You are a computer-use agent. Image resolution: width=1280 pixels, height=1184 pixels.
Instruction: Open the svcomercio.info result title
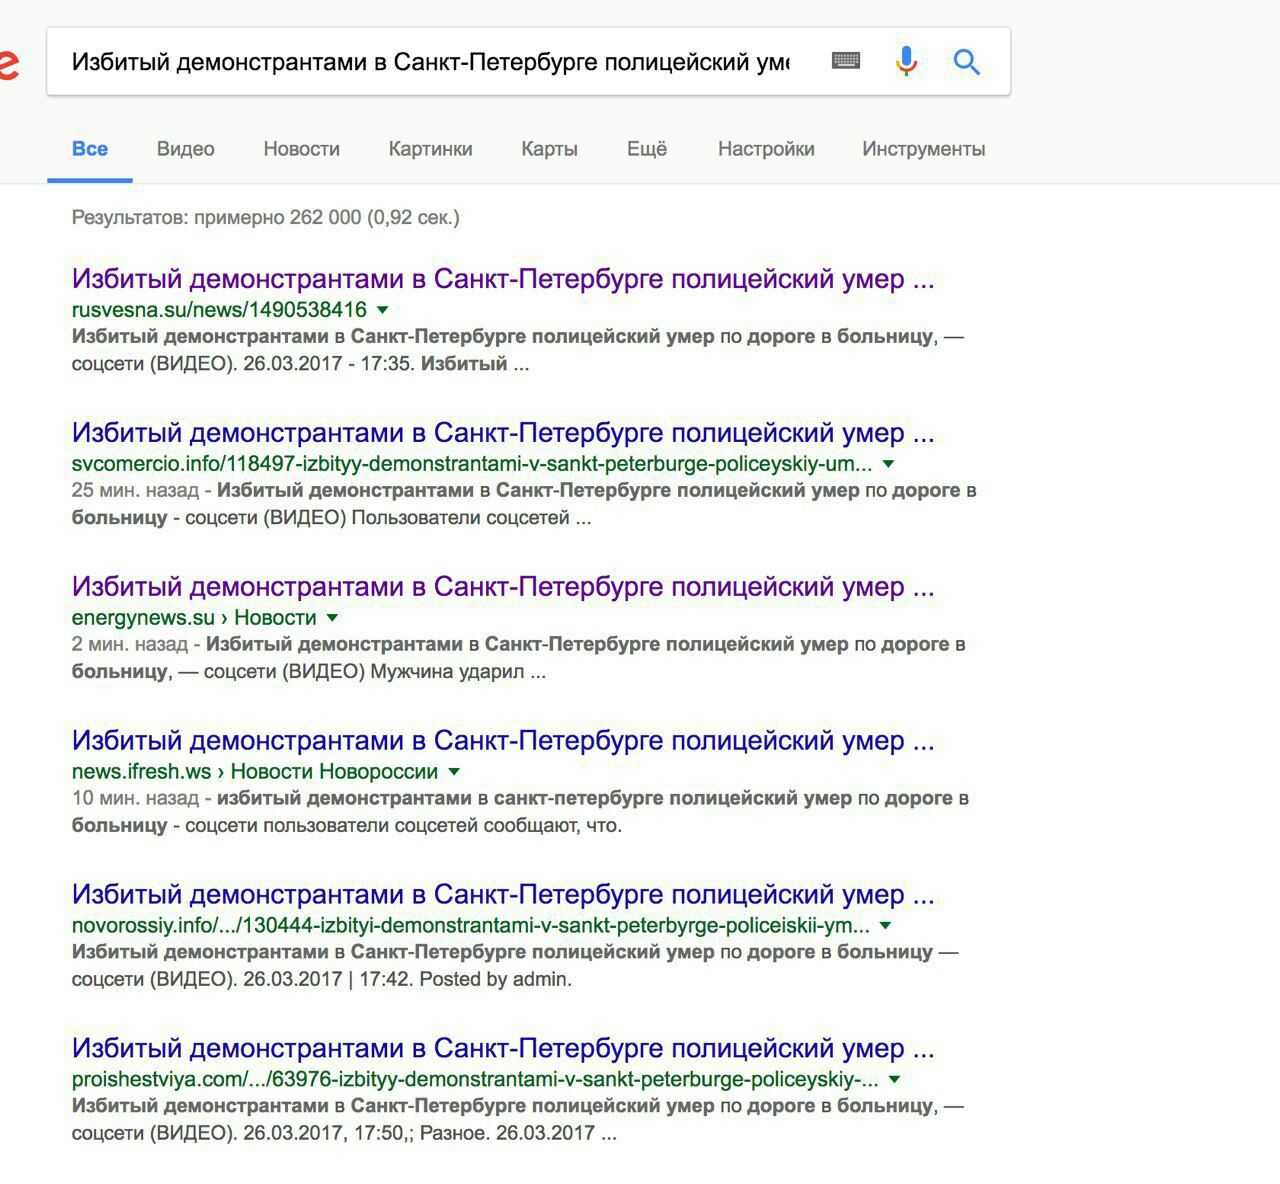pyautogui.click(x=503, y=433)
